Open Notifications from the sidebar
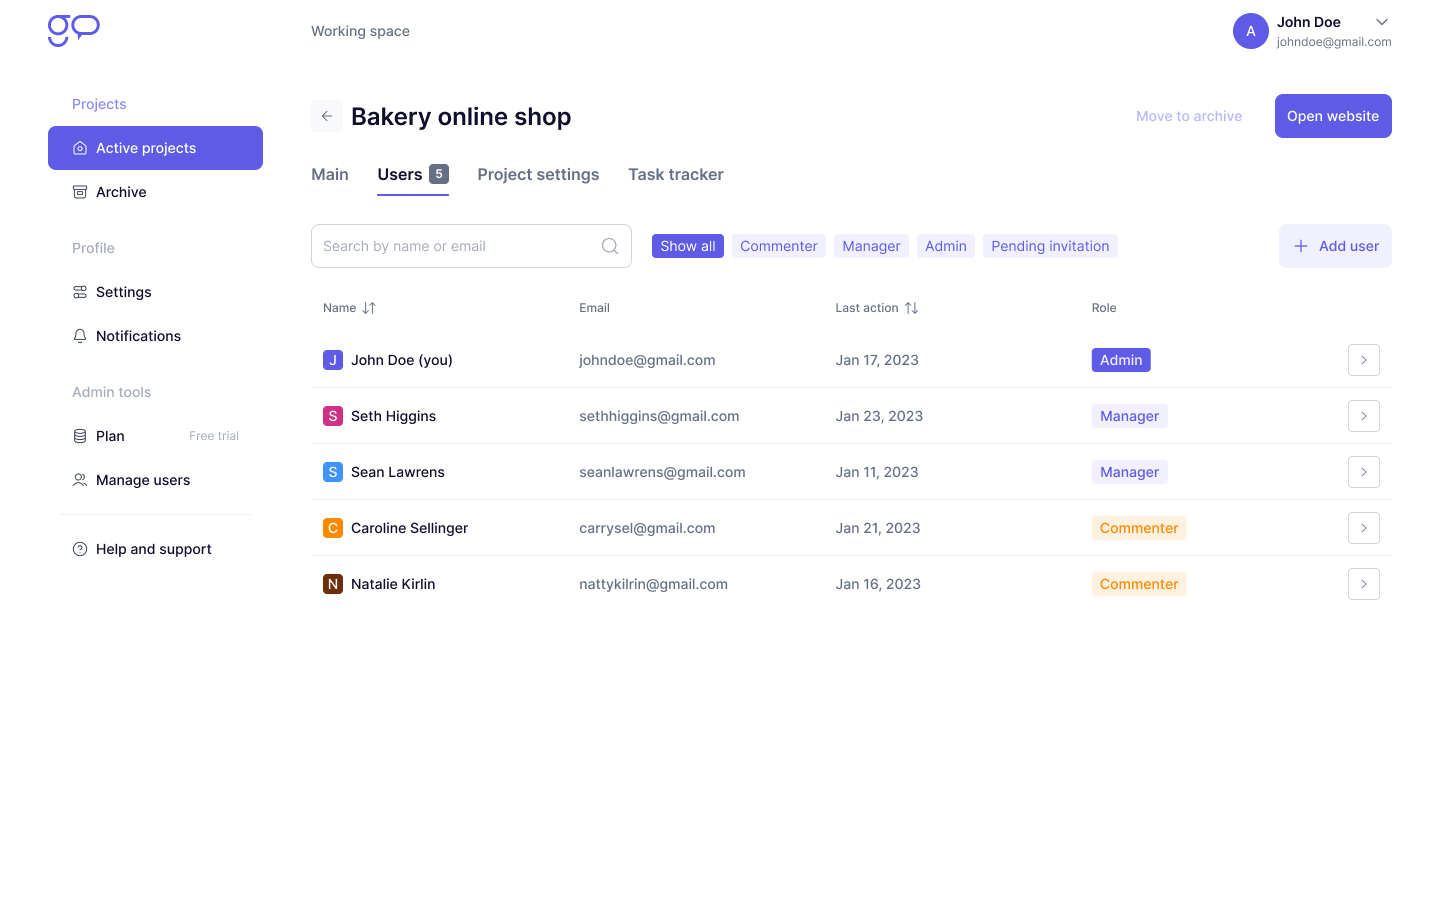Screen dimensions: 1440x900 (x=138, y=336)
